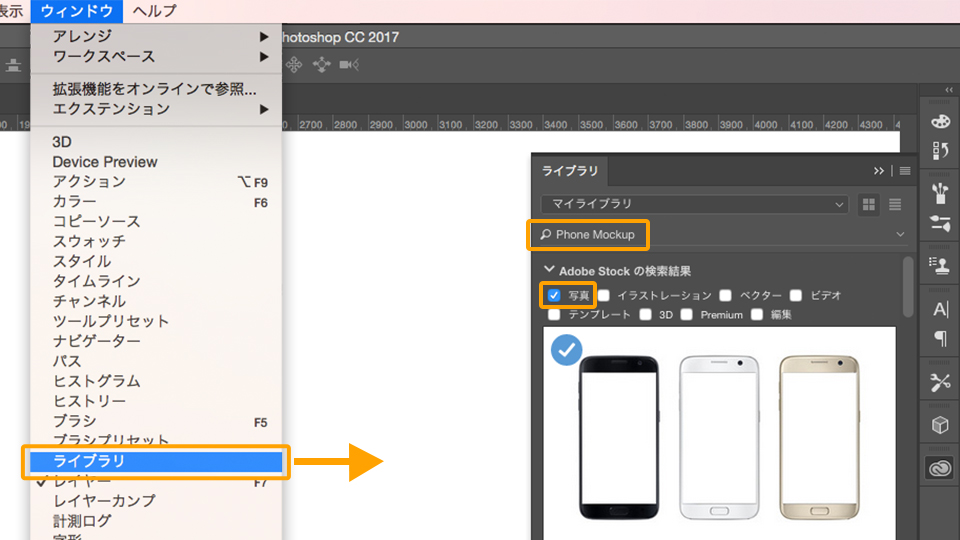Viewport: 960px width, 540px height.
Task: Select パス menu item
Action: click(156, 361)
